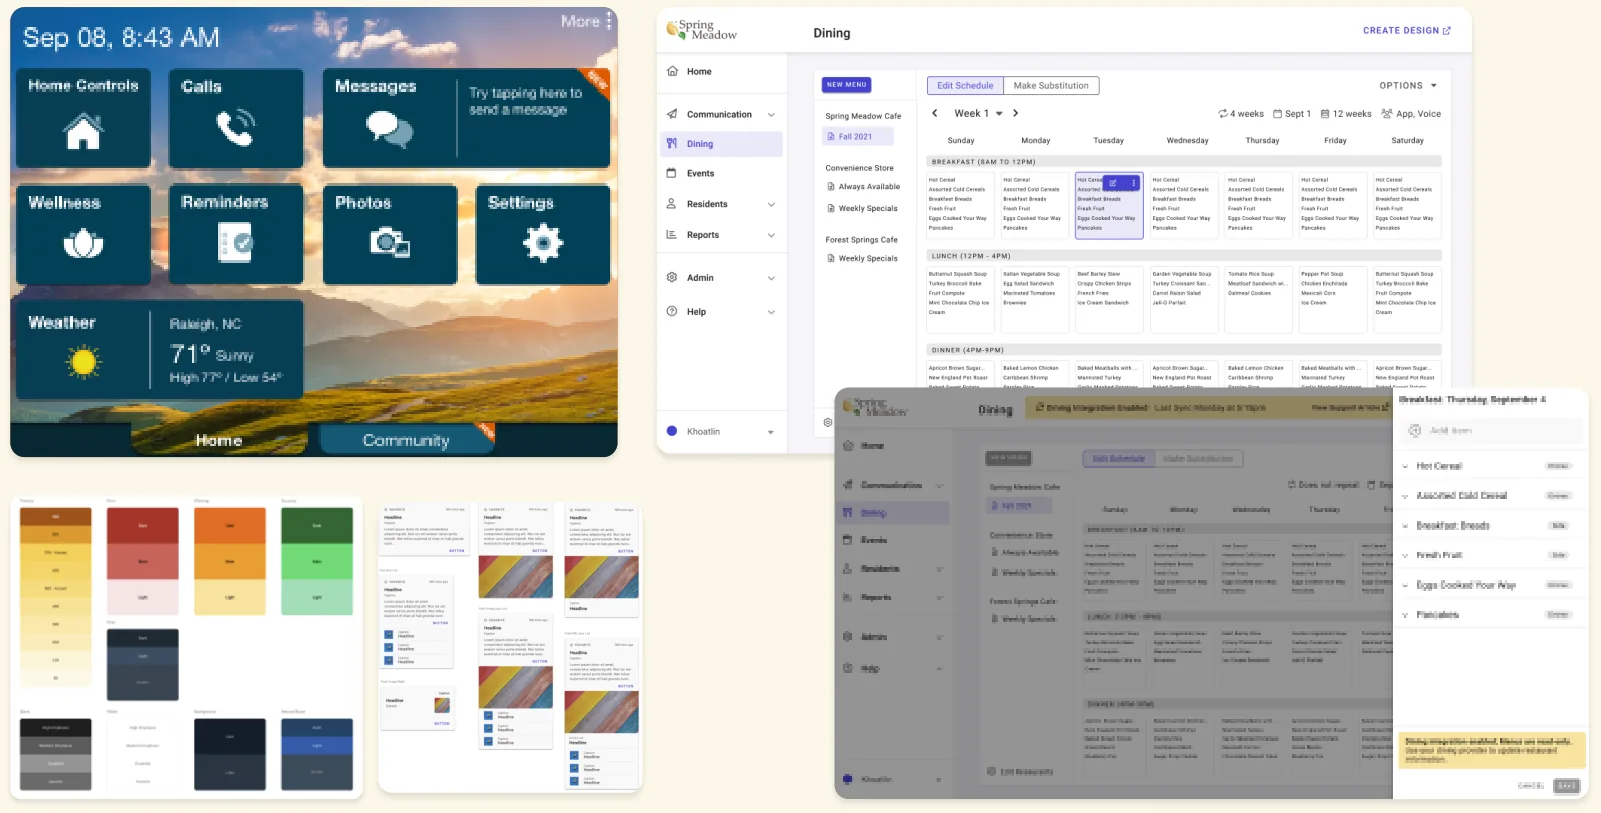Screen dimensions: 1601x813
Task: Open the Week 1 dropdown
Action: point(978,113)
